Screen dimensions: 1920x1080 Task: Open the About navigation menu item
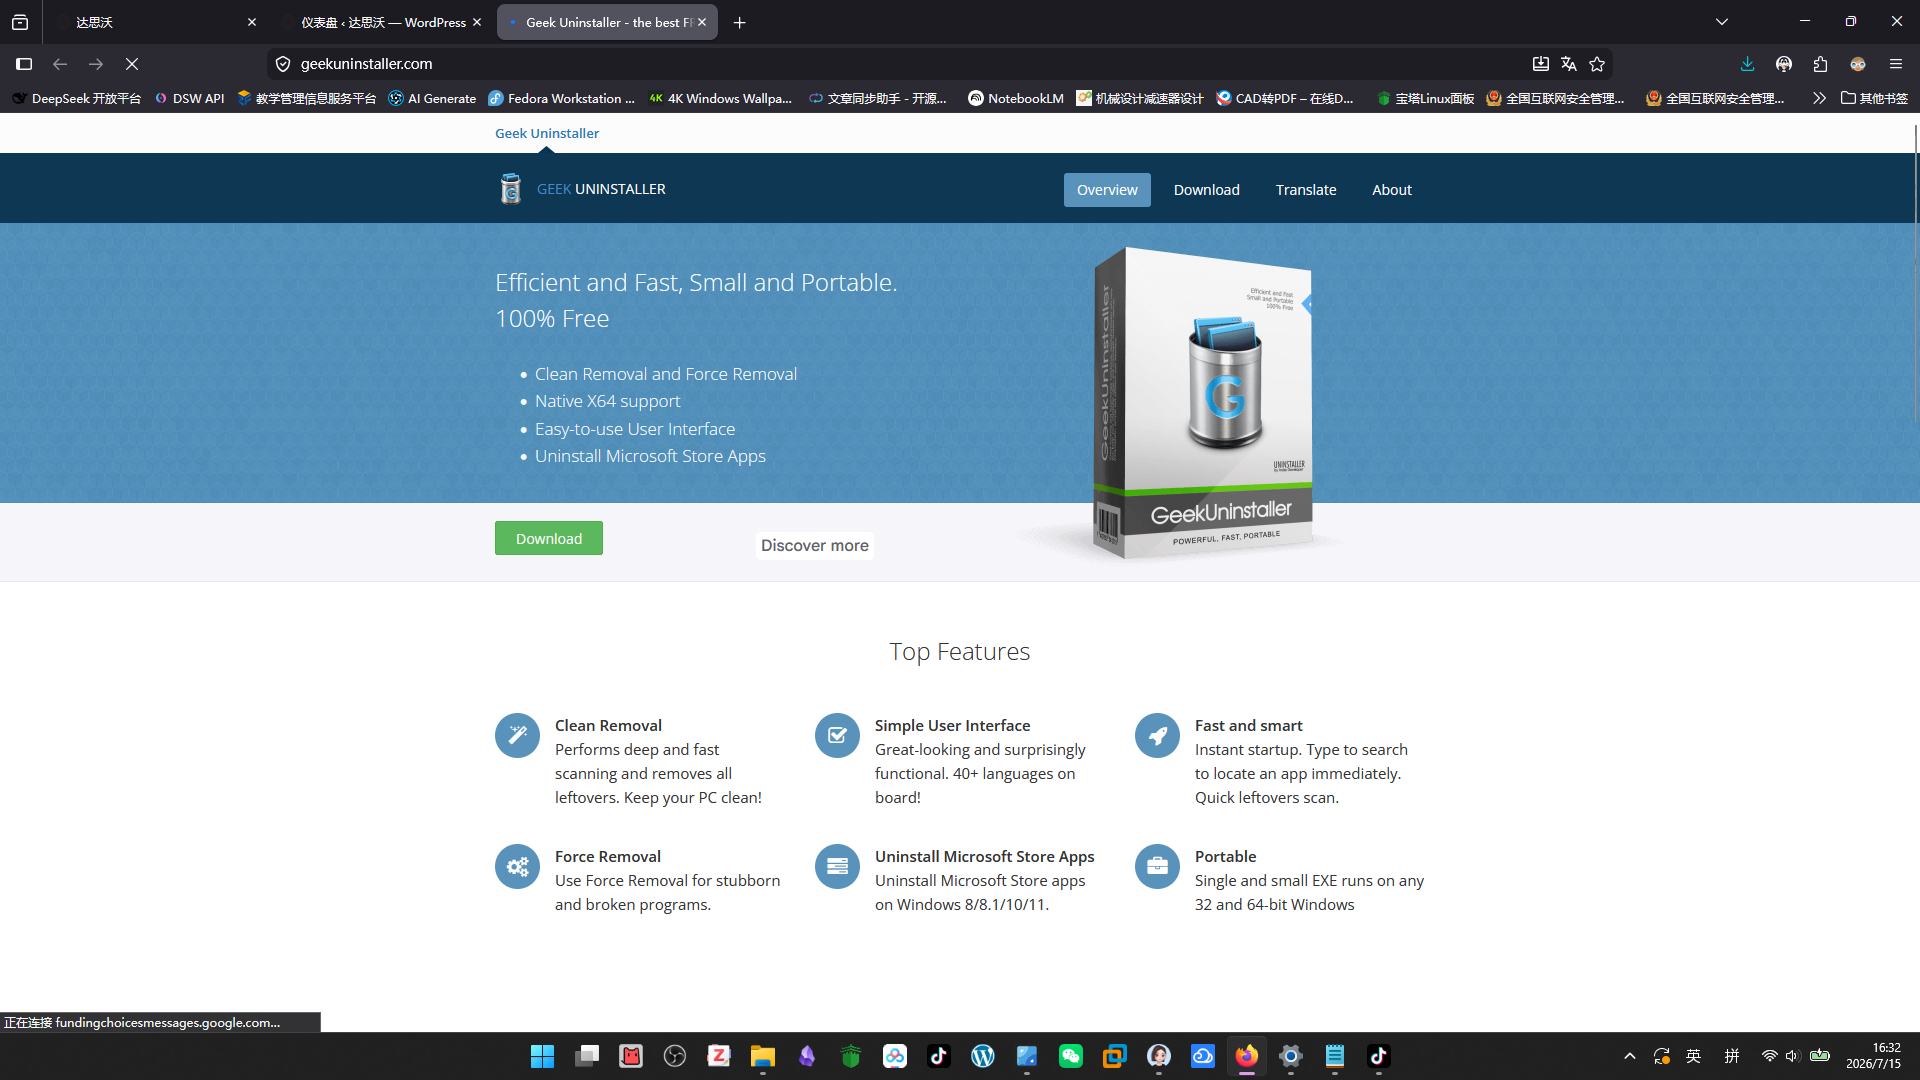click(1392, 190)
